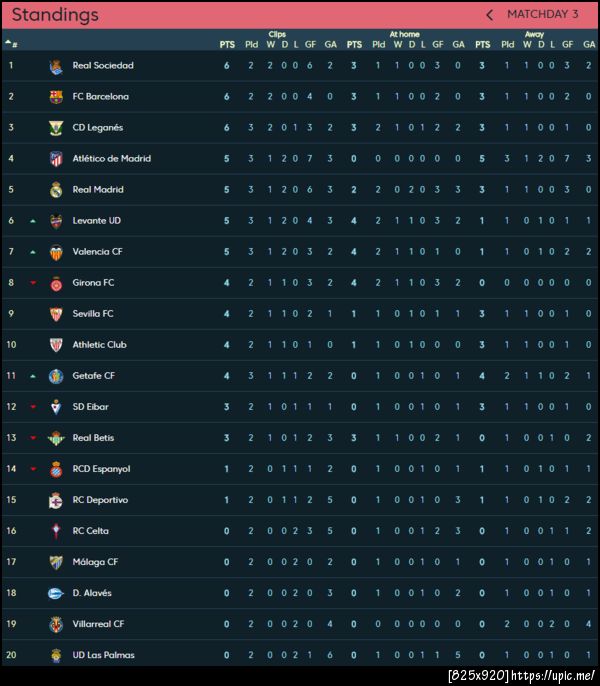
Task: Sort table by position number column
Action: coord(11,44)
